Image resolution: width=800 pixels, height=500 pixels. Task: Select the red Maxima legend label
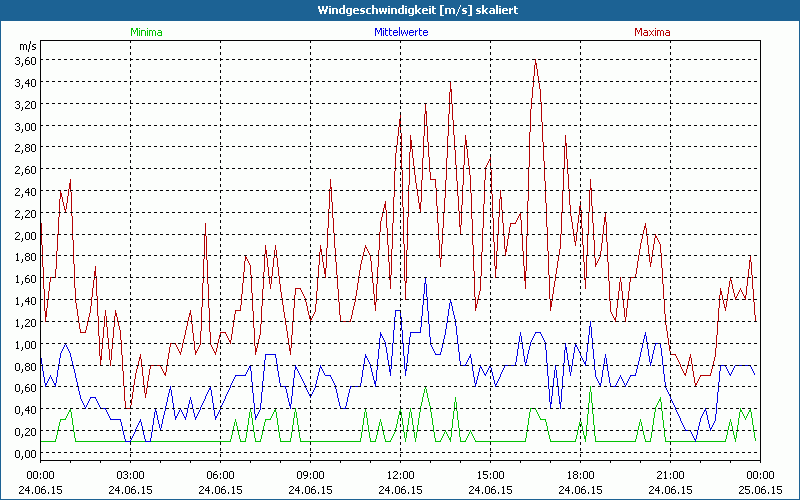click(653, 32)
